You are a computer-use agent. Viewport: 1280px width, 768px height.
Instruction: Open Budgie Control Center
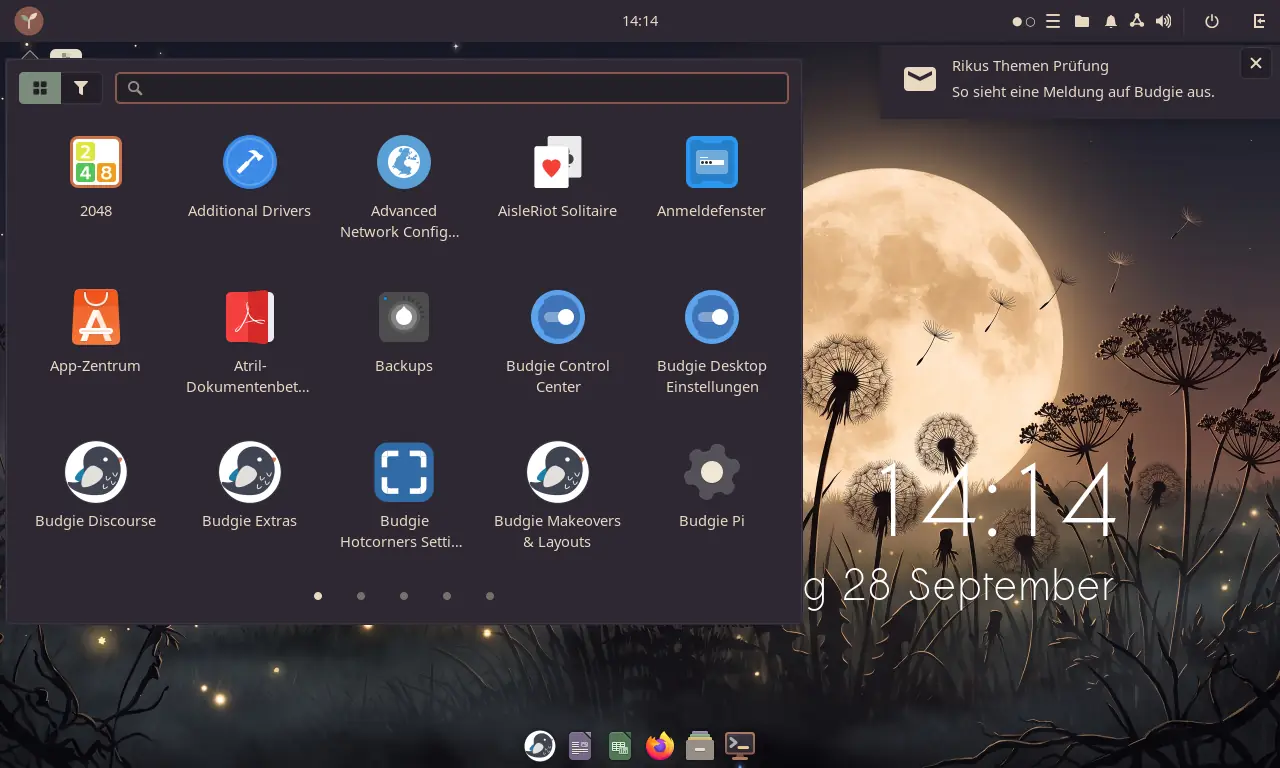[x=557, y=342]
